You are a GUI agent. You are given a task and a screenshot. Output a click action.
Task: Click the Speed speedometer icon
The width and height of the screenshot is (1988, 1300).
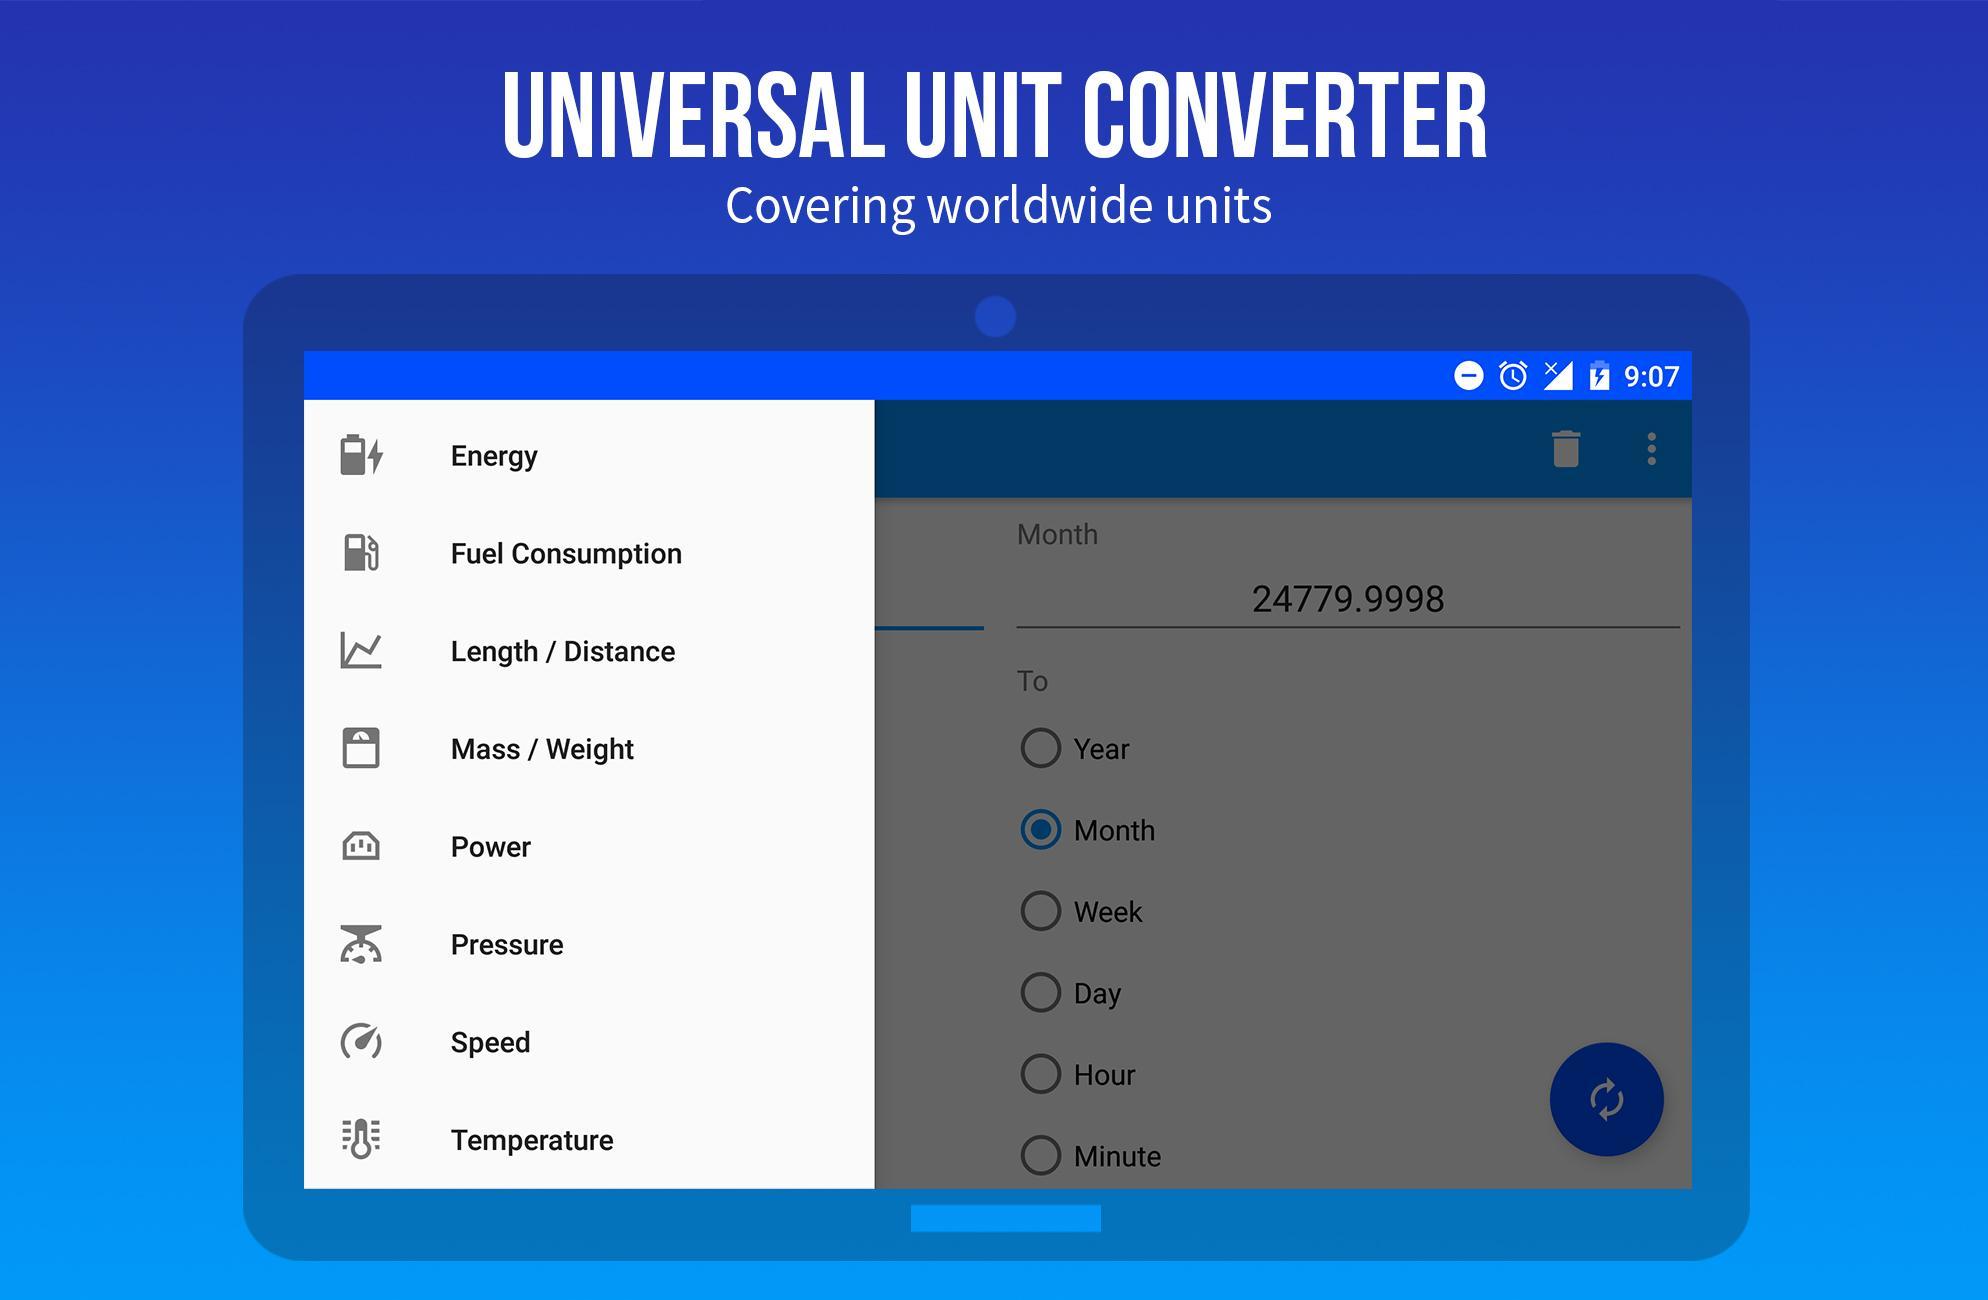click(x=361, y=1042)
